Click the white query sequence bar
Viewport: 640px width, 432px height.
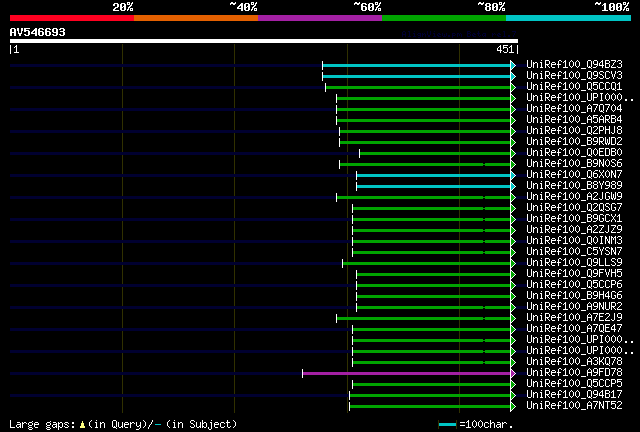click(264, 41)
